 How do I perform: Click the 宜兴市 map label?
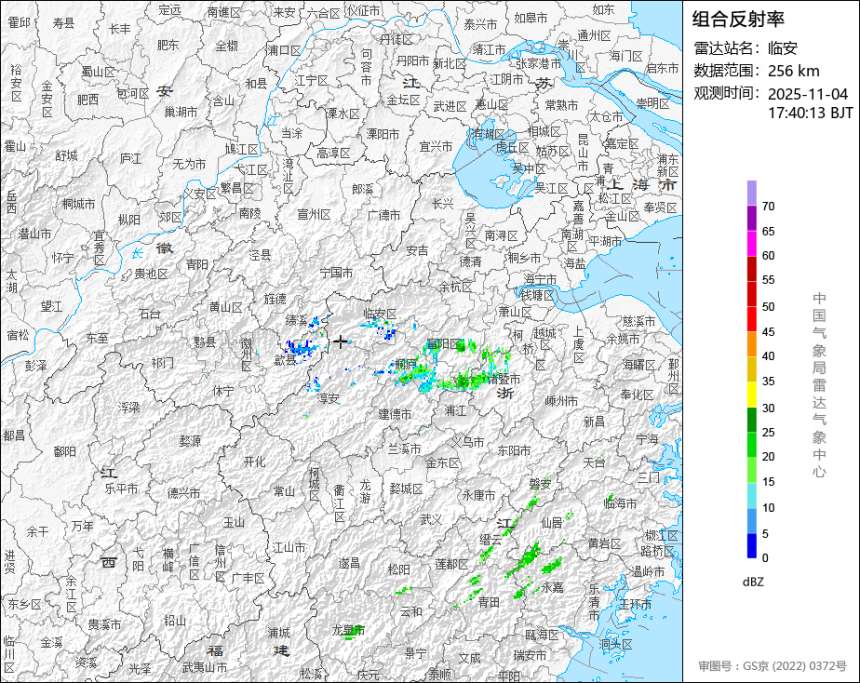pyautogui.click(x=436, y=146)
